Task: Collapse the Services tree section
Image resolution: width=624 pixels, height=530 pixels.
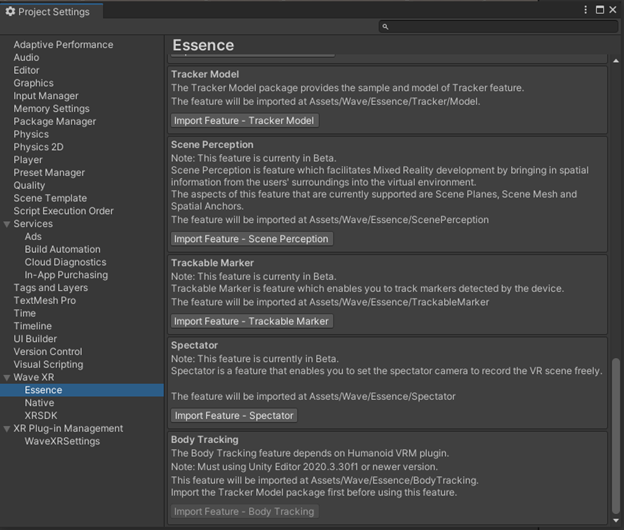Action: pos(7,224)
